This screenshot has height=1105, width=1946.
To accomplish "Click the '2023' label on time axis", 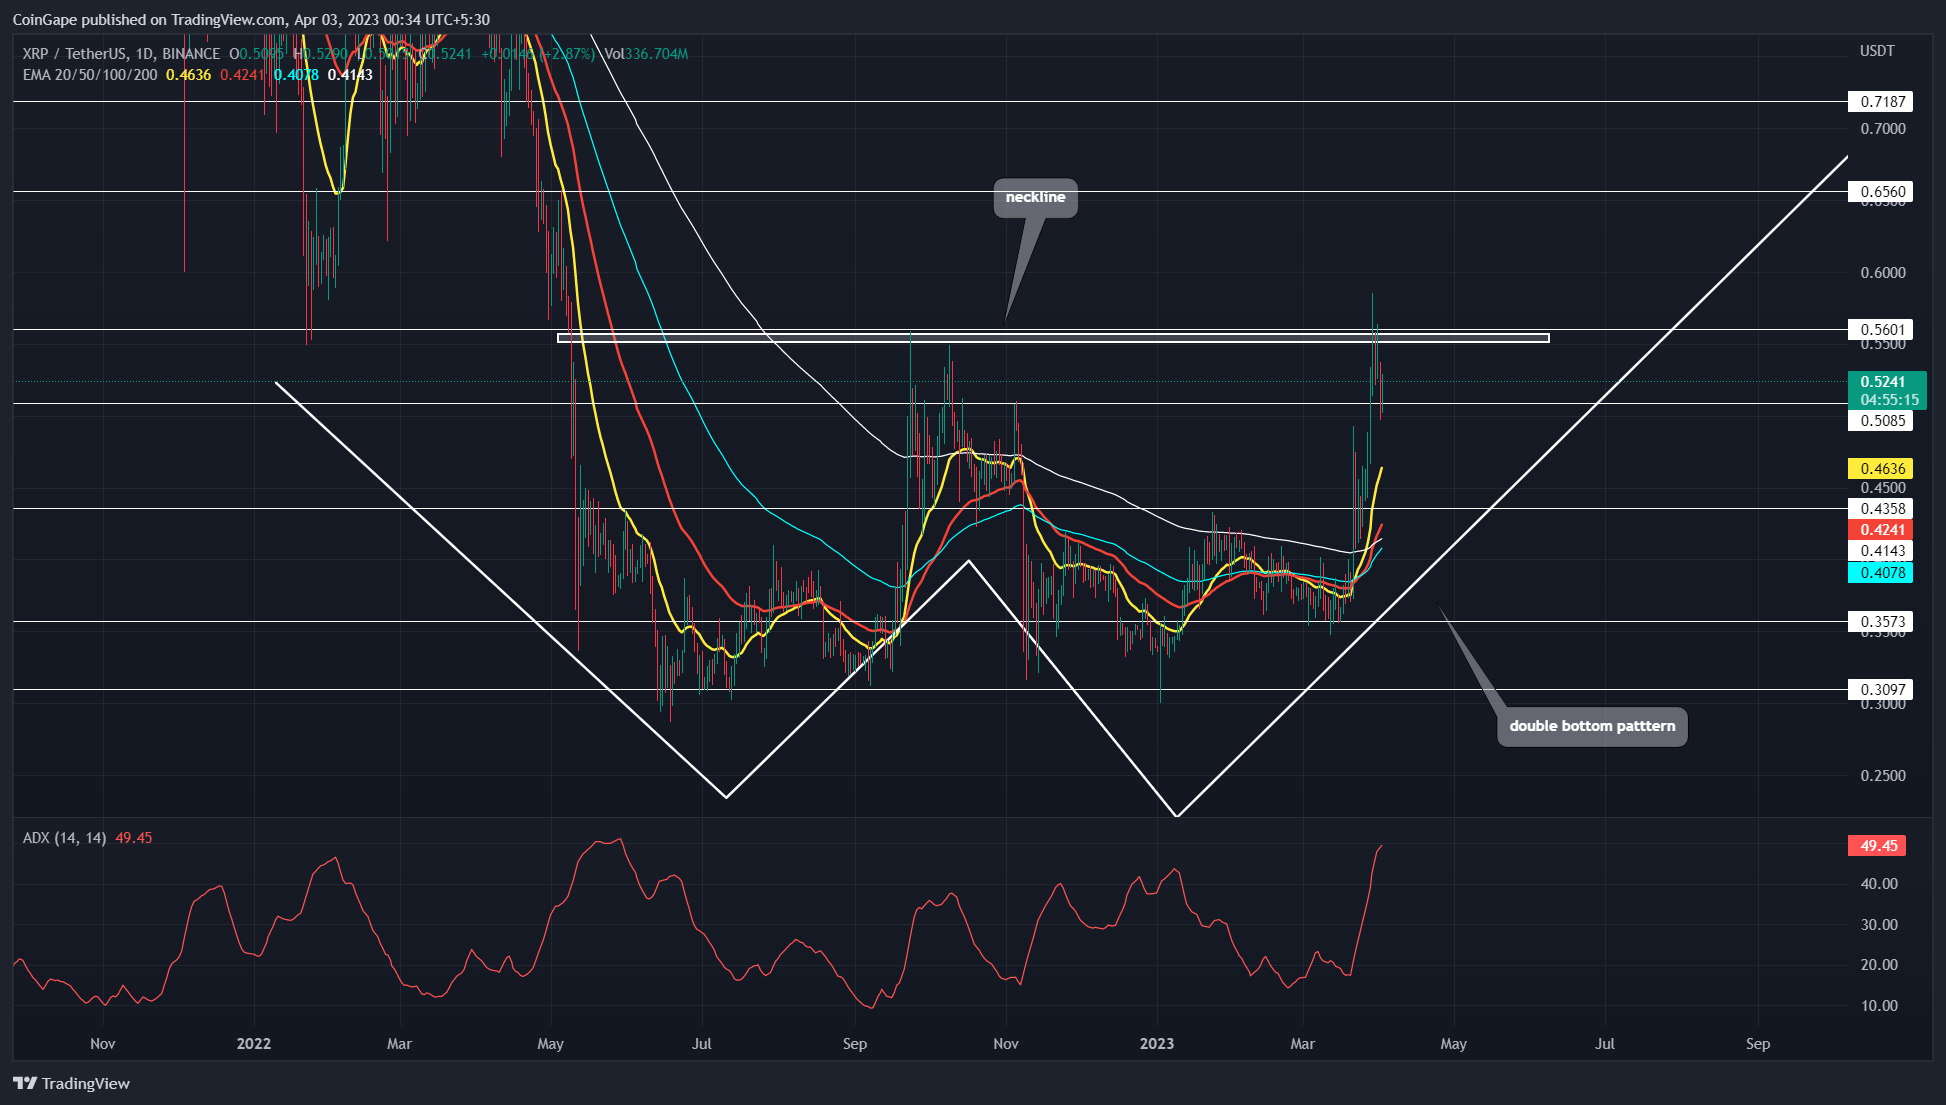I will point(1157,1044).
